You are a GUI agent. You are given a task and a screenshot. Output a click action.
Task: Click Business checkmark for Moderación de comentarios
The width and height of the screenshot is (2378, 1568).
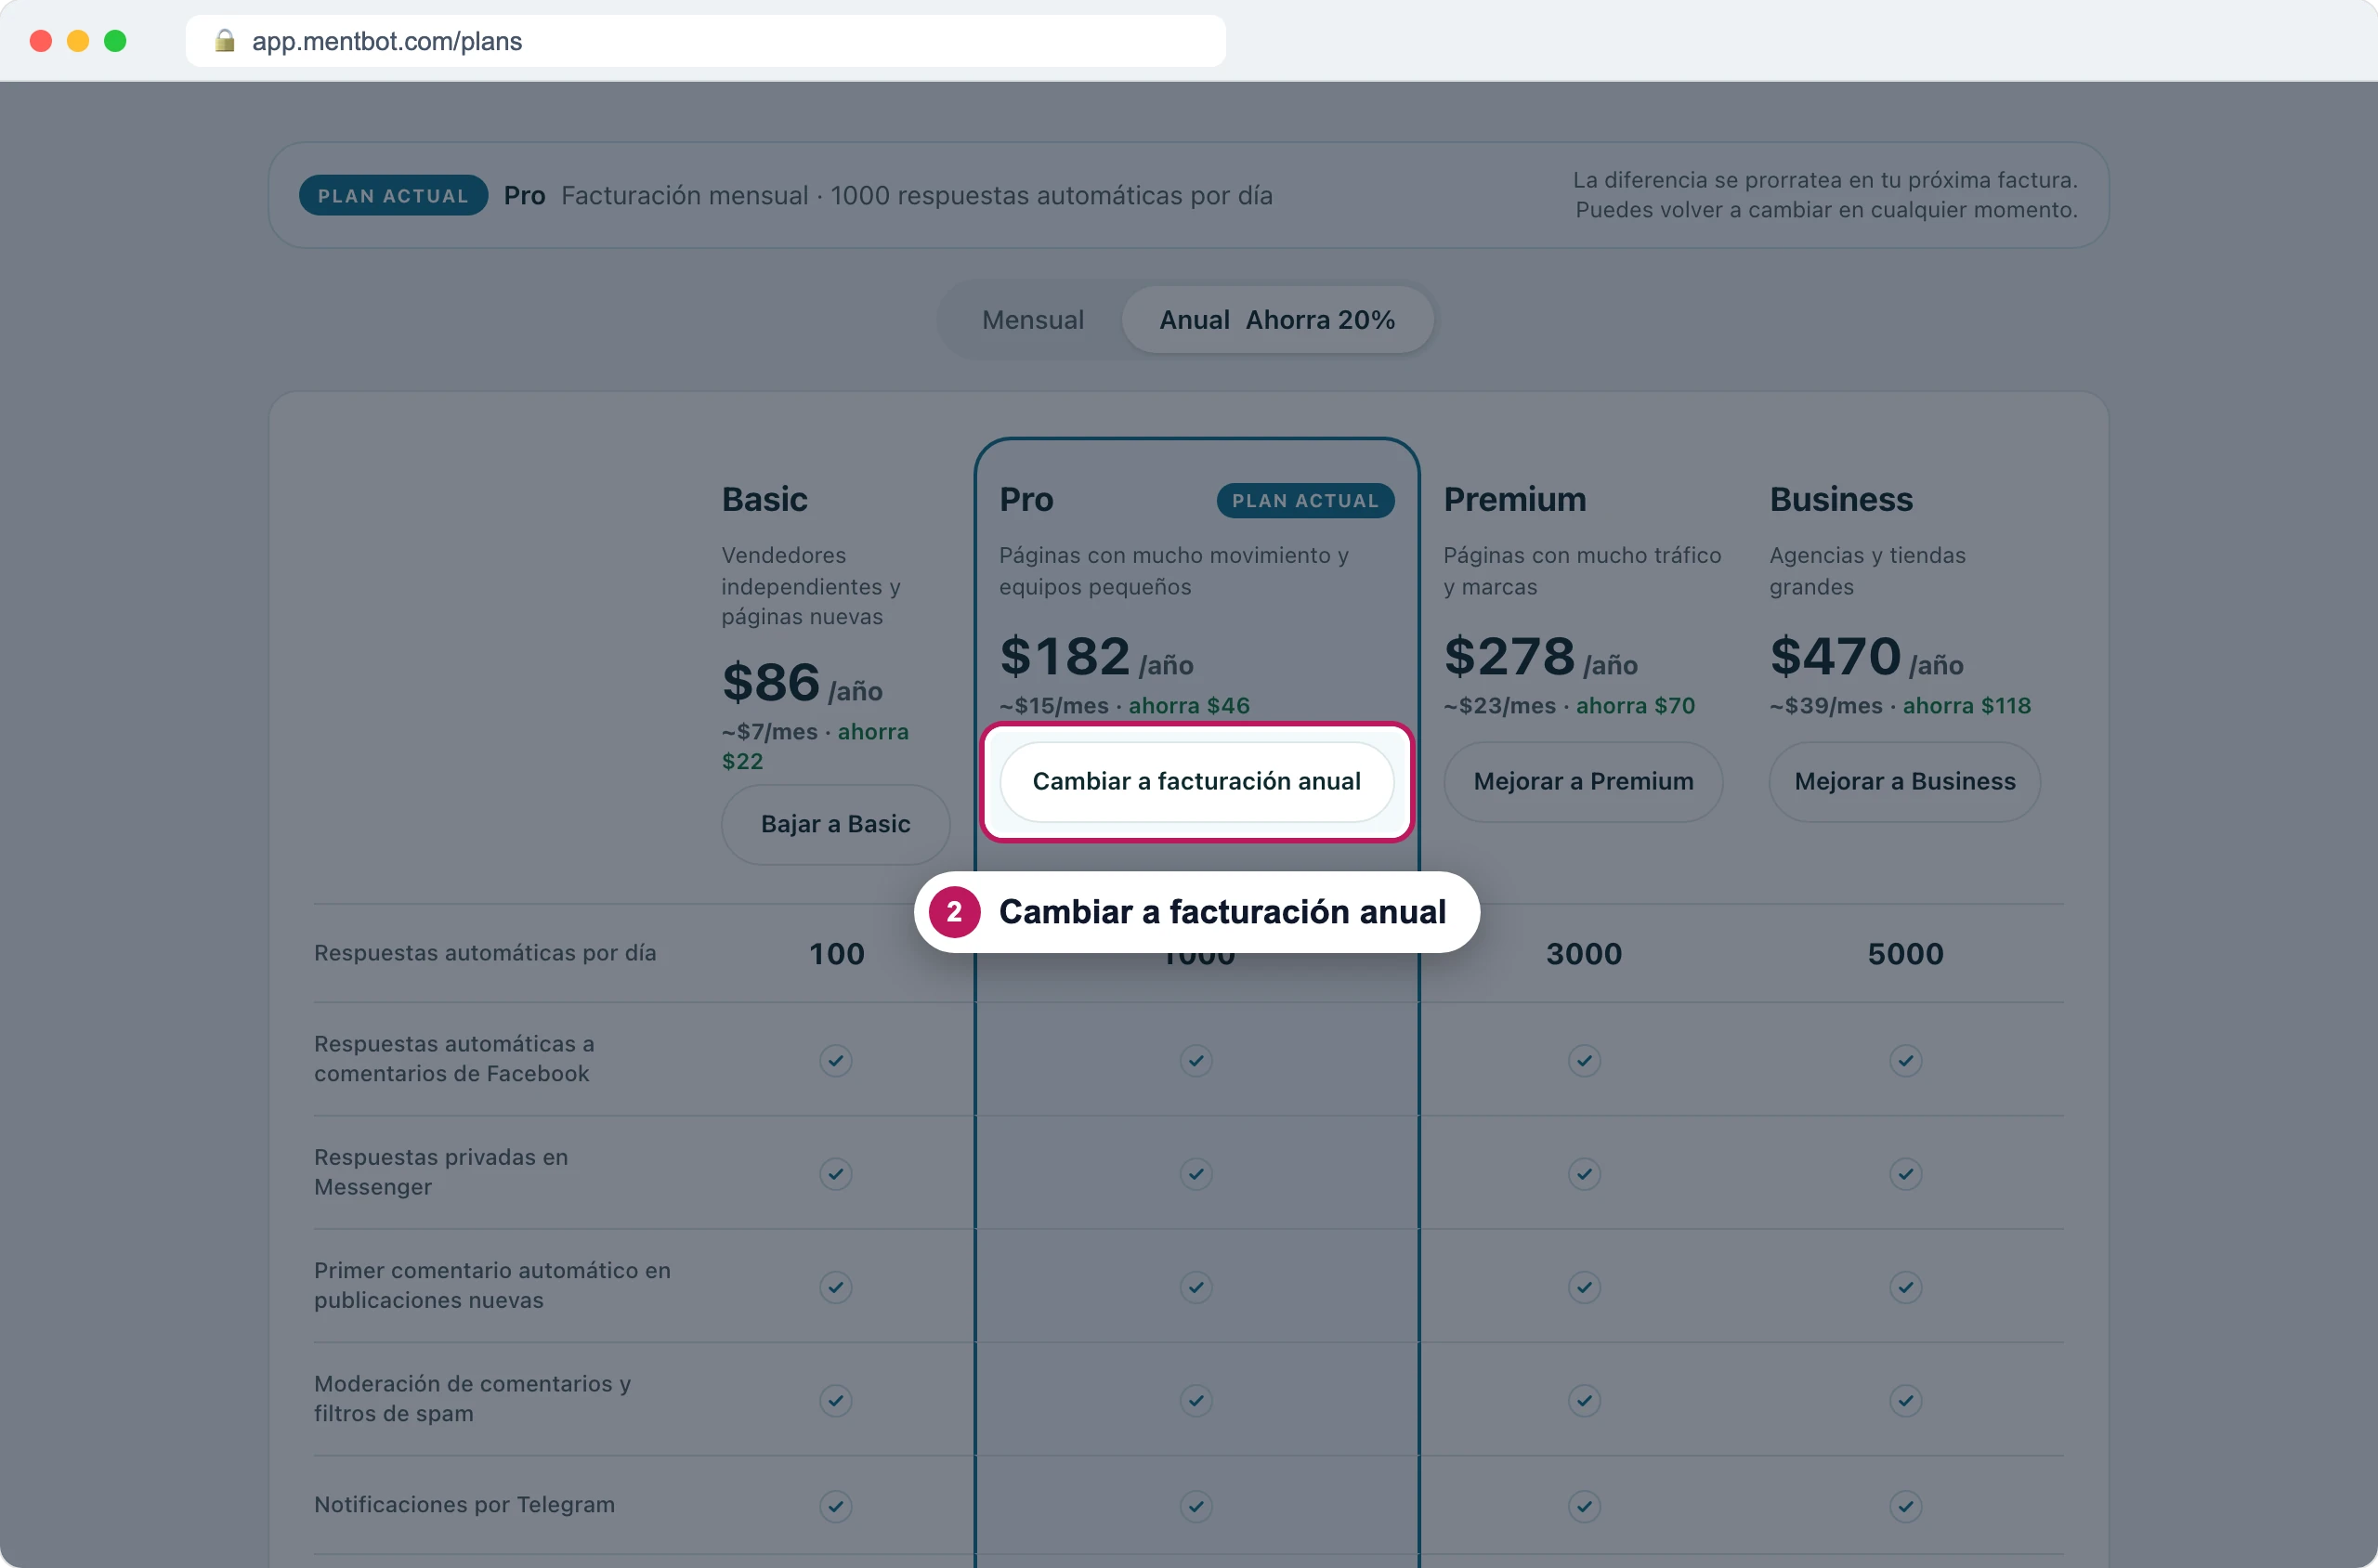point(1905,1400)
